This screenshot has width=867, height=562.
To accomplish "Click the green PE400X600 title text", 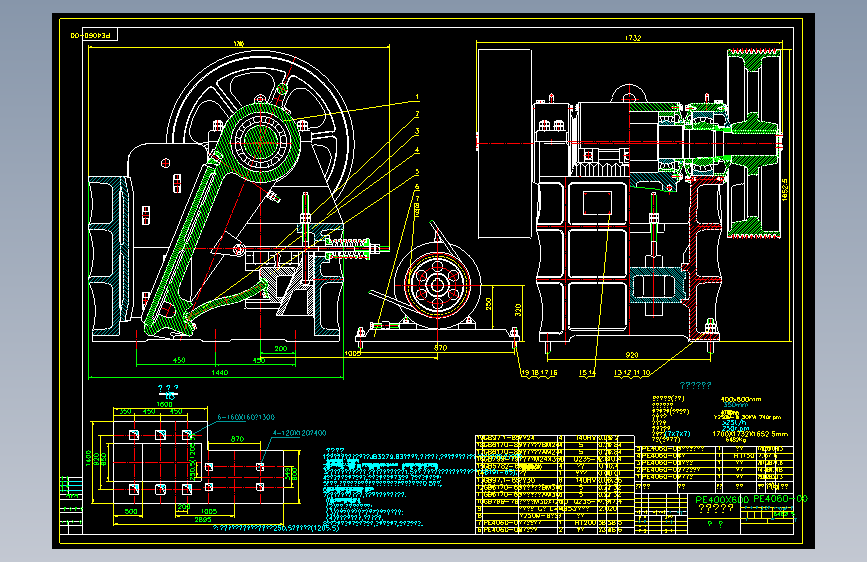I will point(722,499).
